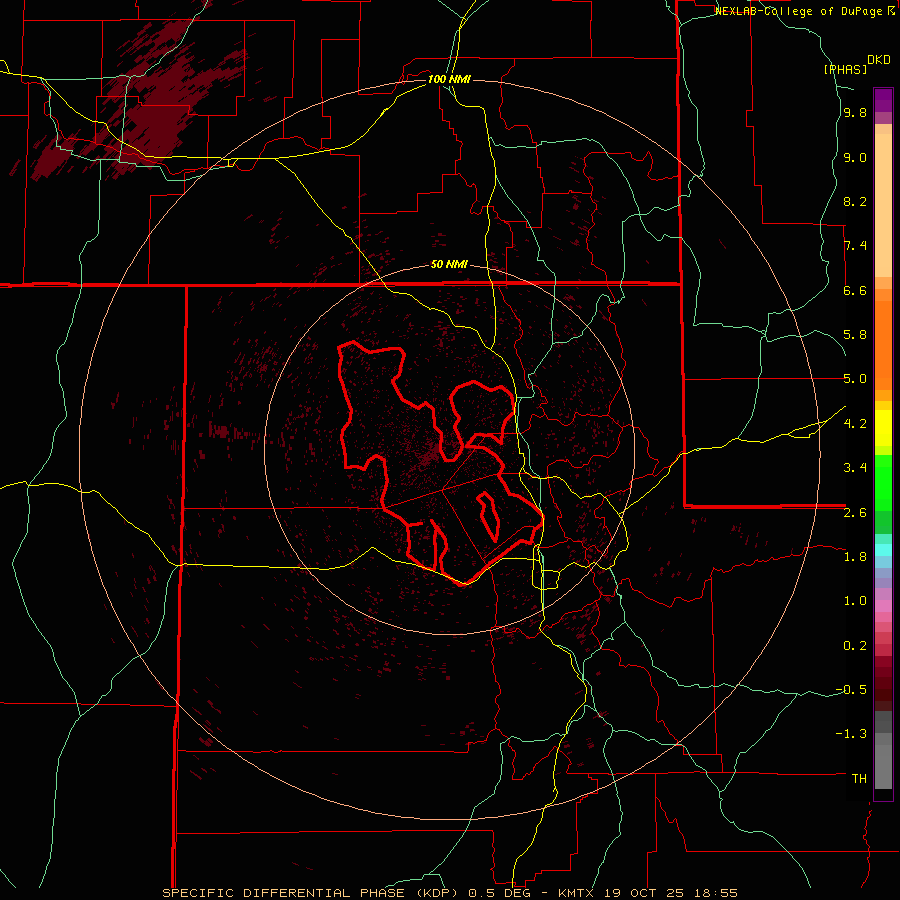The image size is (900, 900).
Task: Click the DKD legend heading
Action: (879, 60)
